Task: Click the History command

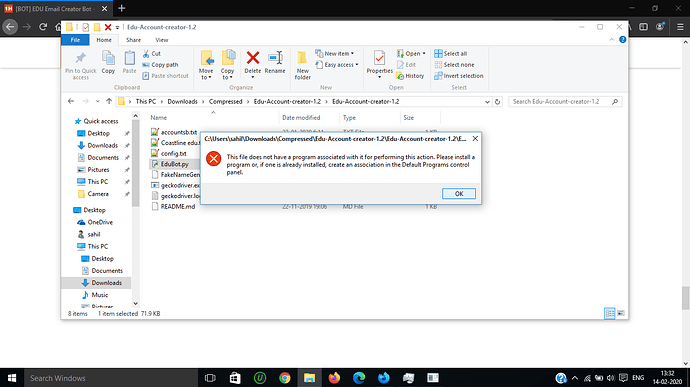Action: click(410, 76)
